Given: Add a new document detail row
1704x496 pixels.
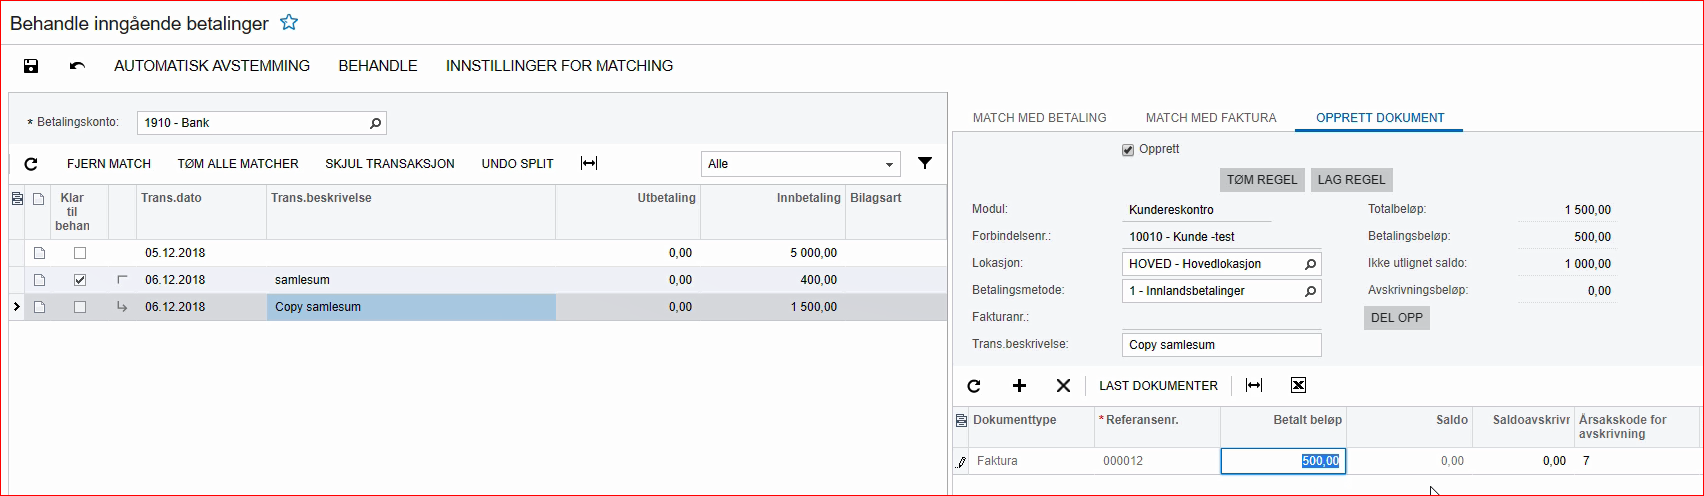Looking at the screenshot, I should (1019, 386).
